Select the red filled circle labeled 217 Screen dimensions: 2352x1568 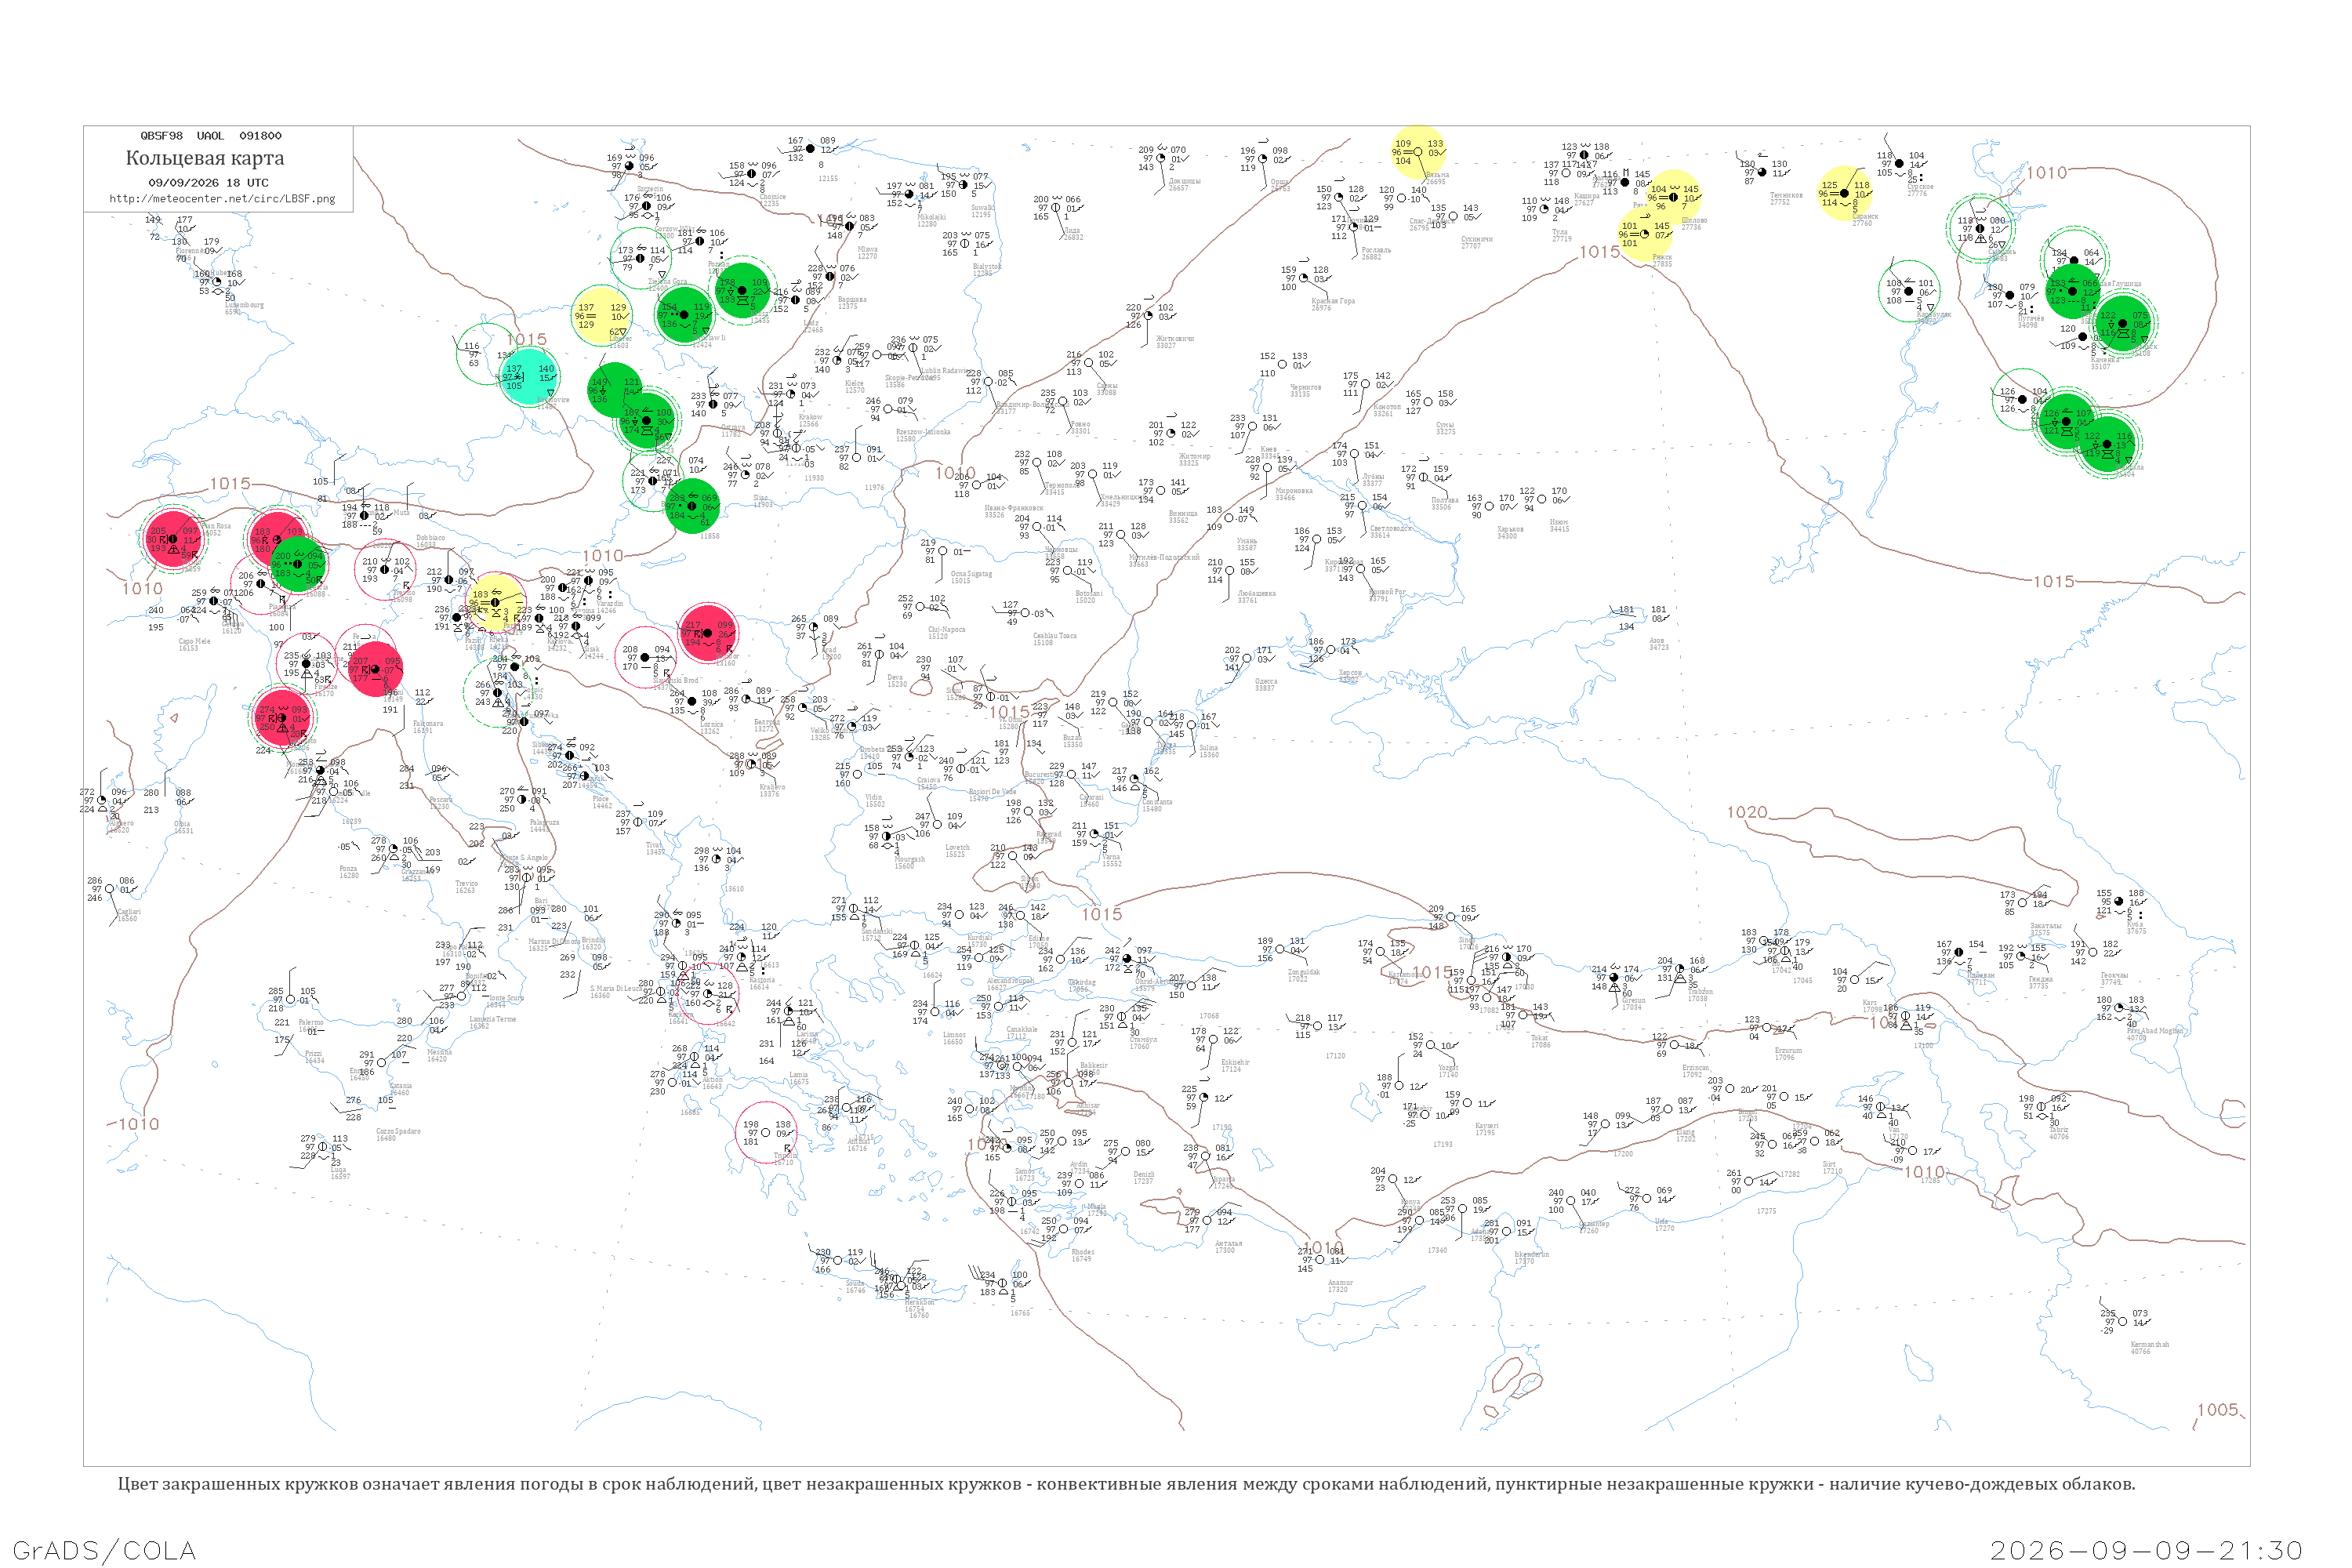(708, 633)
